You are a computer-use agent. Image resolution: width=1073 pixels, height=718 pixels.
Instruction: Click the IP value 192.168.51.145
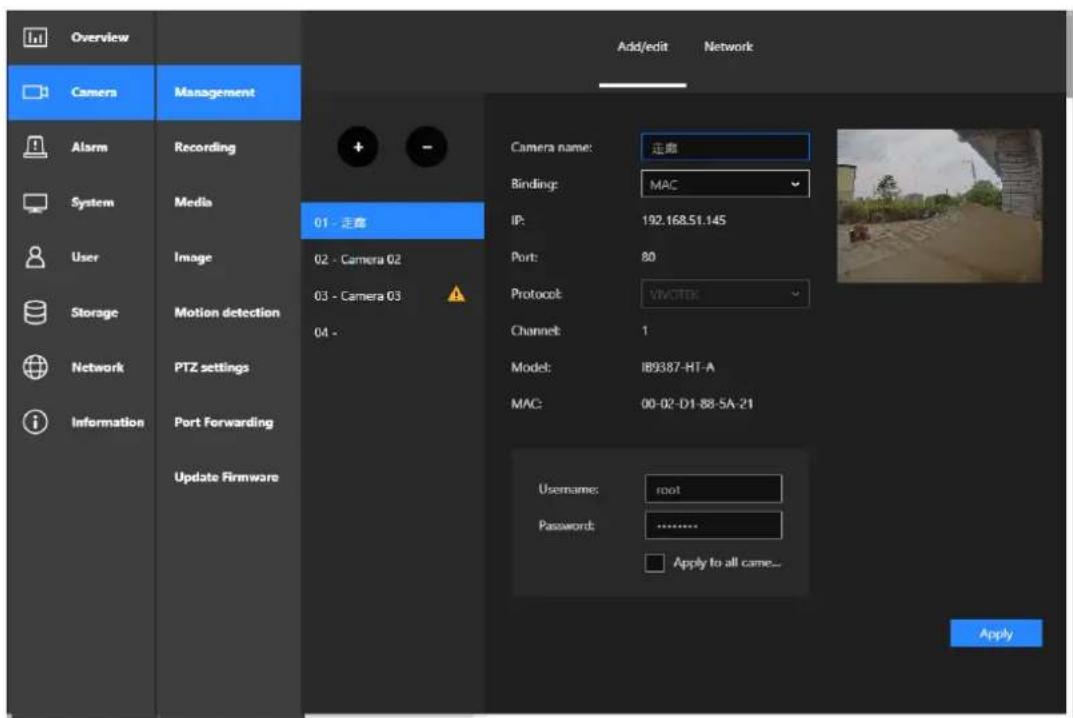pyautogui.click(x=683, y=220)
